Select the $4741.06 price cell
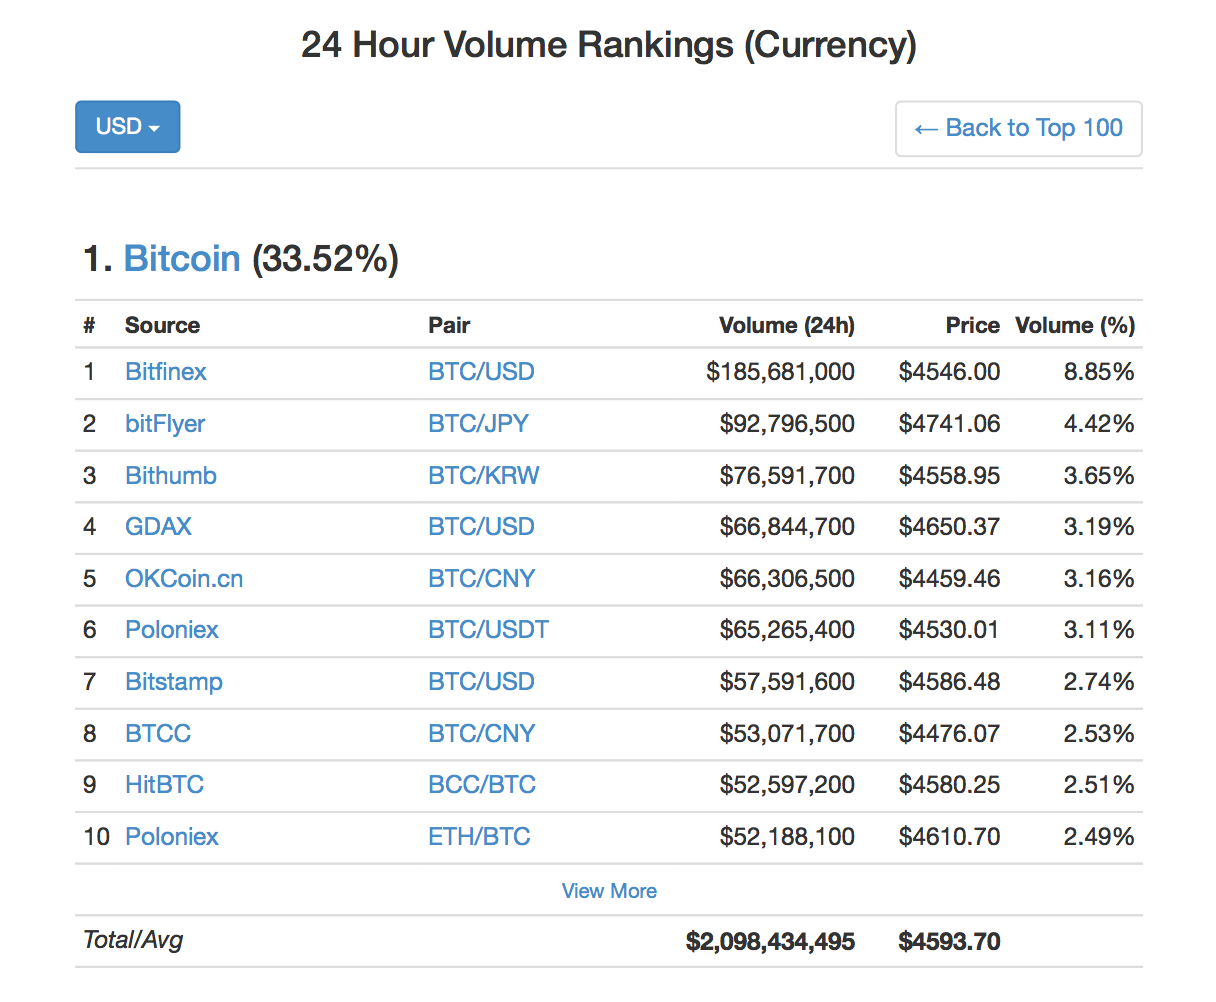 click(x=949, y=424)
